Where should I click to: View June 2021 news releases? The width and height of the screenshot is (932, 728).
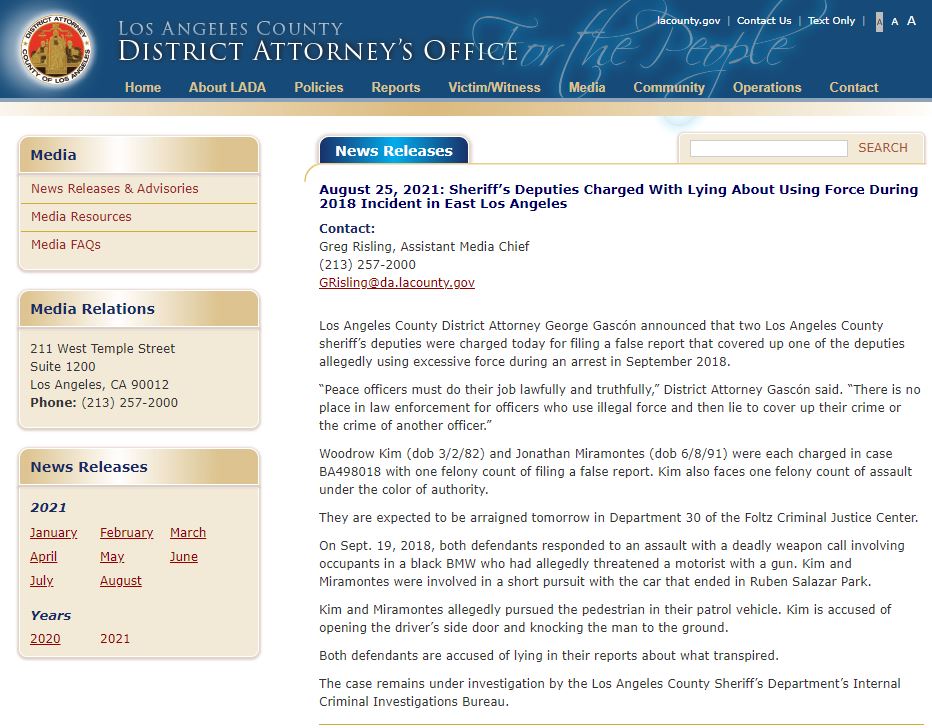(x=184, y=557)
